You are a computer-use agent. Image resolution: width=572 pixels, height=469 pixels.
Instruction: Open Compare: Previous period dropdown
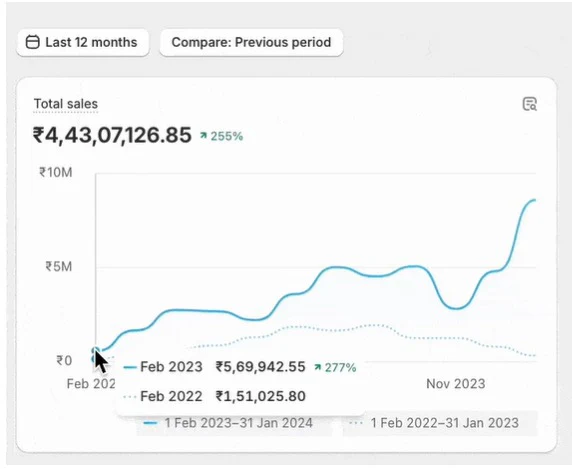click(x=251, y=43)
